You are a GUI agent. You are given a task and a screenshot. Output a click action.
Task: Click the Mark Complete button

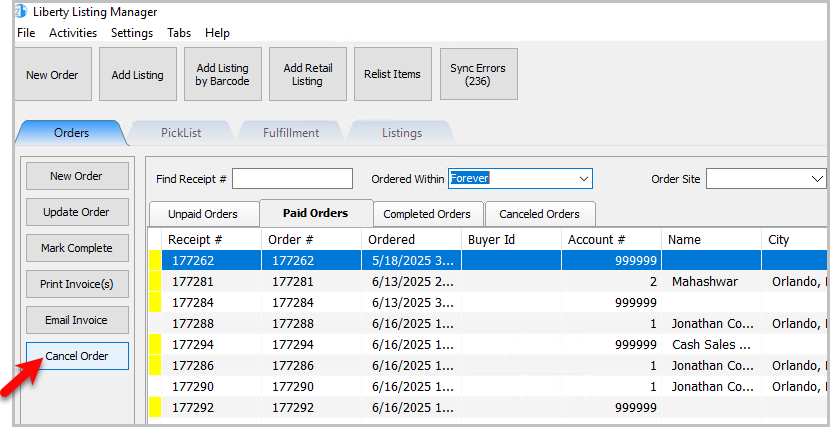point(77,248)
